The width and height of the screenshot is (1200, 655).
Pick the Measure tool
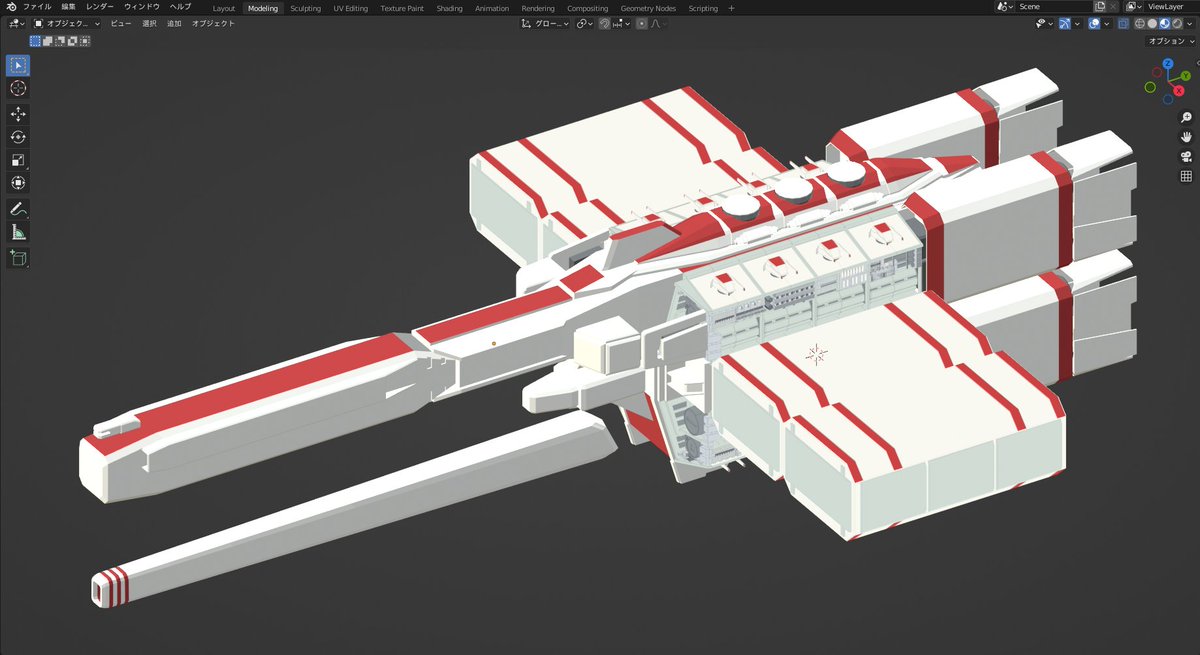click(x=18, y=232)
